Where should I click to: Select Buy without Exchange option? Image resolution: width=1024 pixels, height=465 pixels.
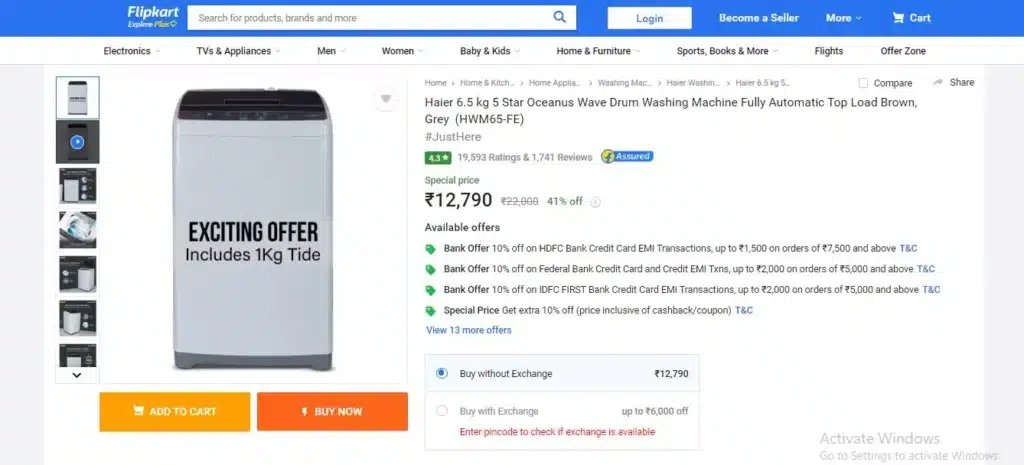coord(442,373)
